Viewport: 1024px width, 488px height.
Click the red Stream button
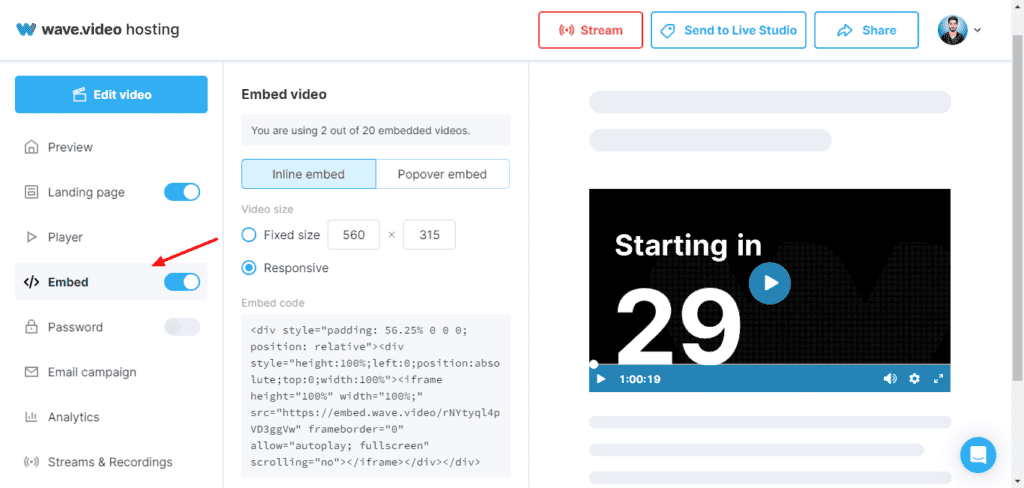click(x=590, y=30)
